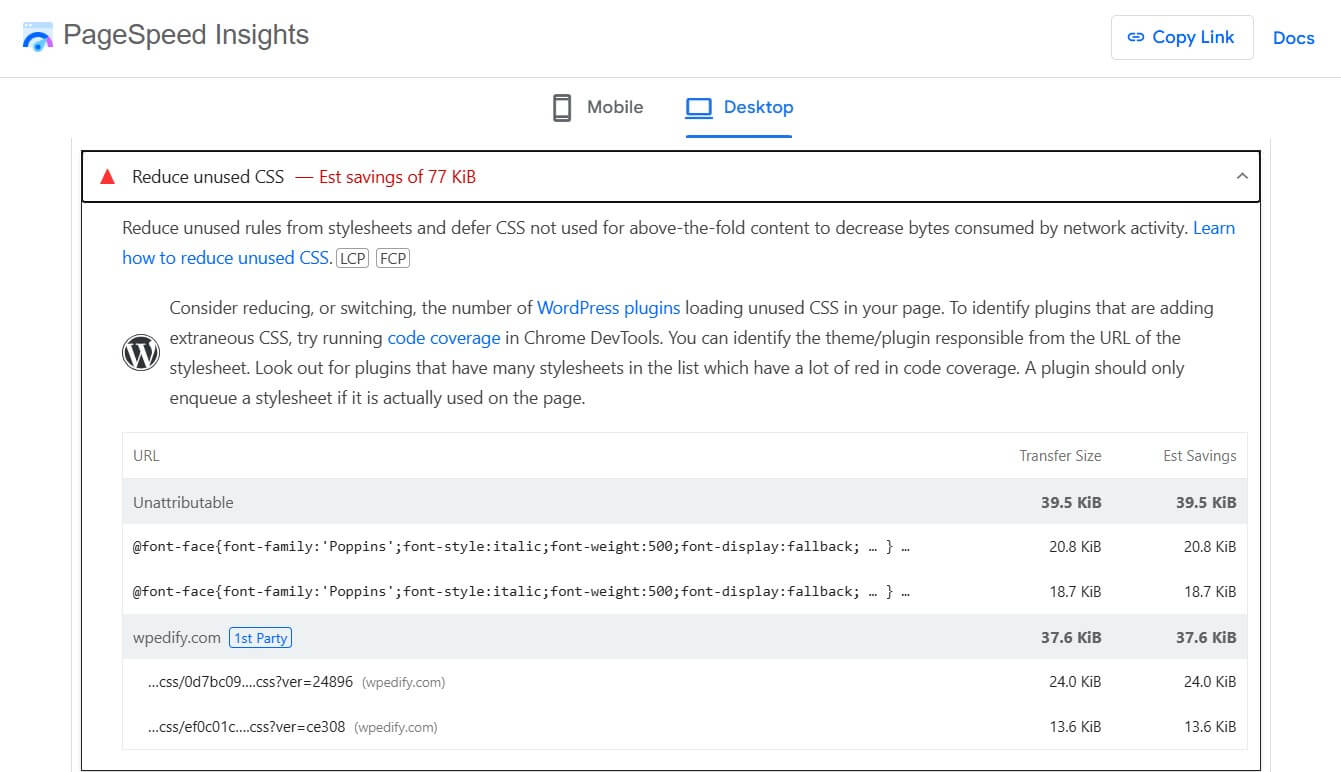The image size is (1341, 772).
Task: Click the 39.5 KiB transfer size value
Action: coord(1071,502)
